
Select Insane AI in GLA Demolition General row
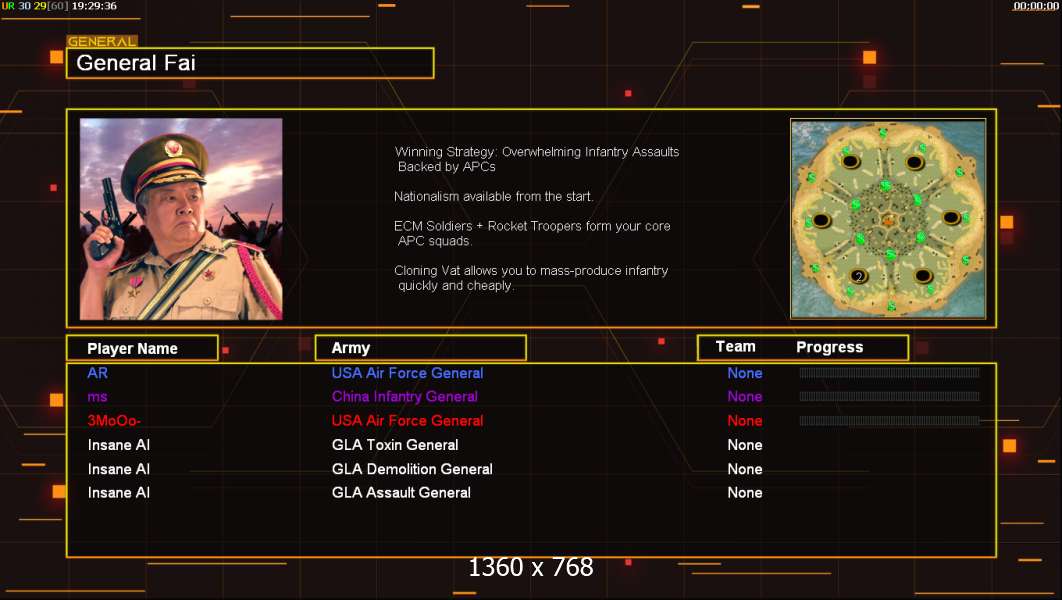(x=119, y=469)
